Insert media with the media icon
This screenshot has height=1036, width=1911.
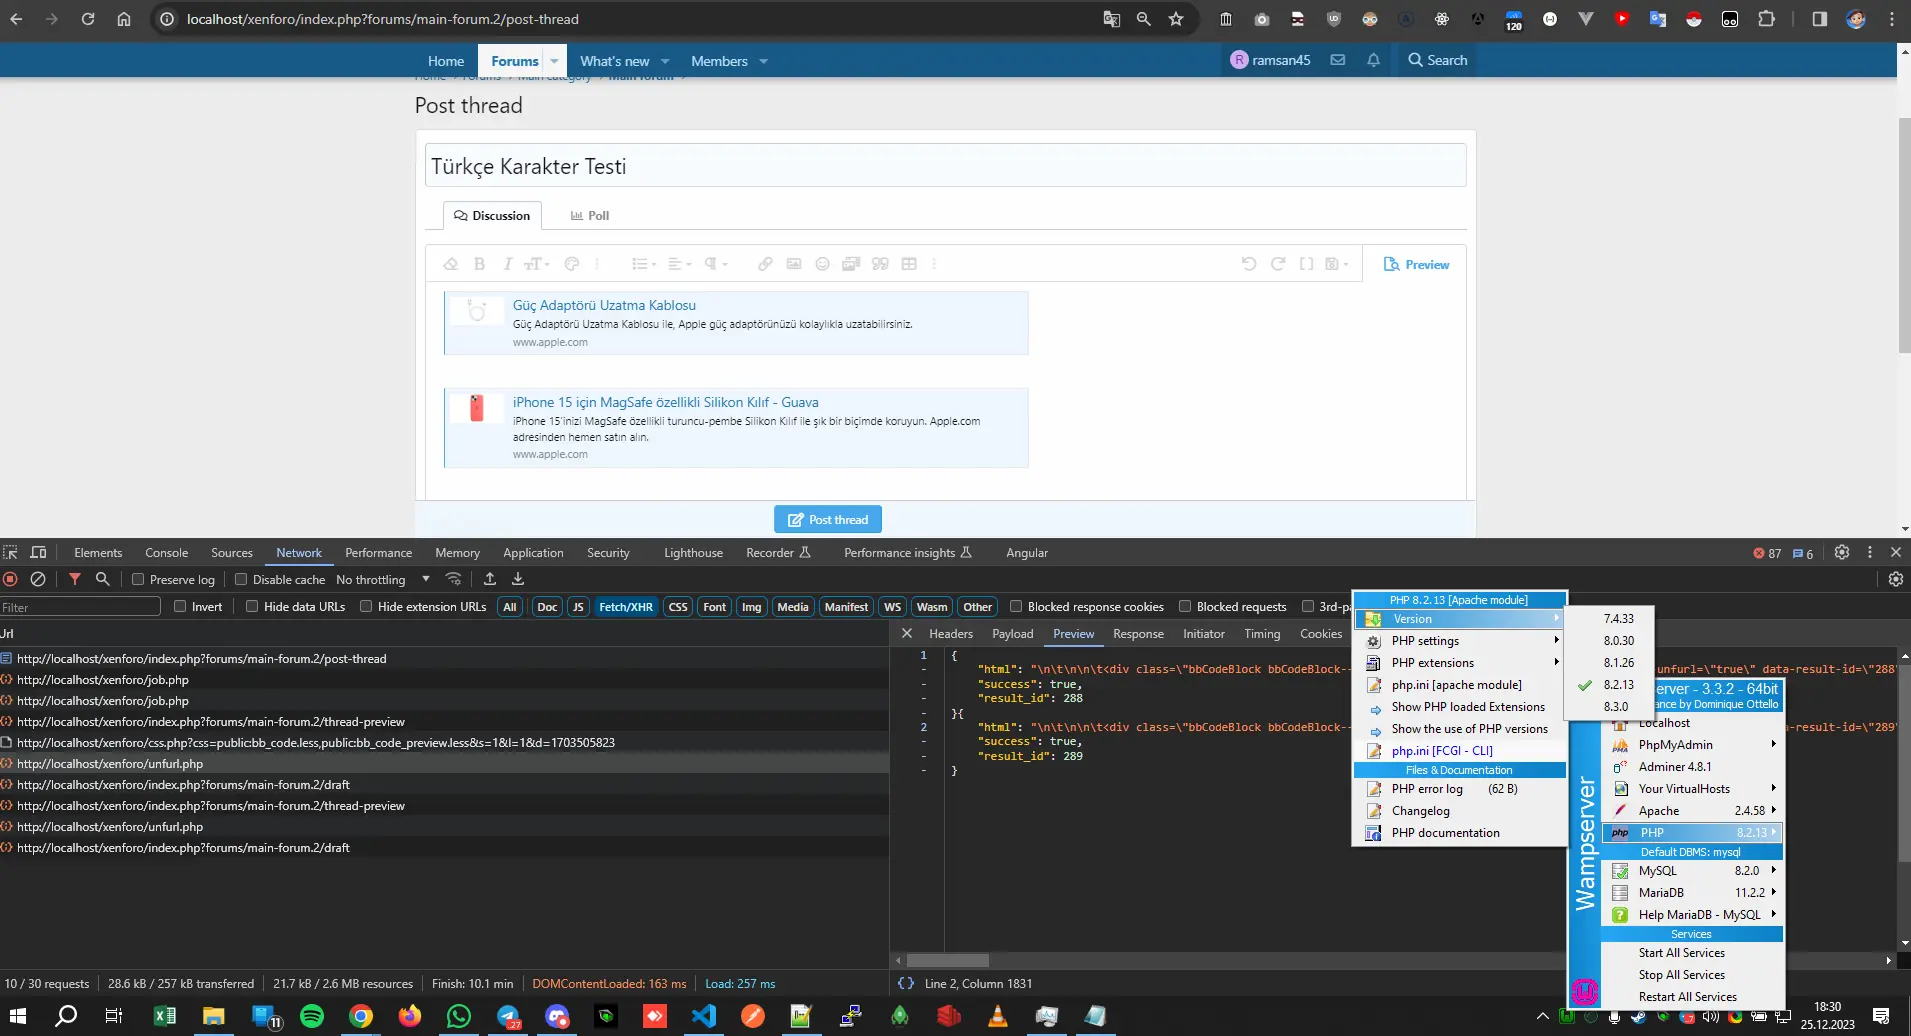[851, 264]
